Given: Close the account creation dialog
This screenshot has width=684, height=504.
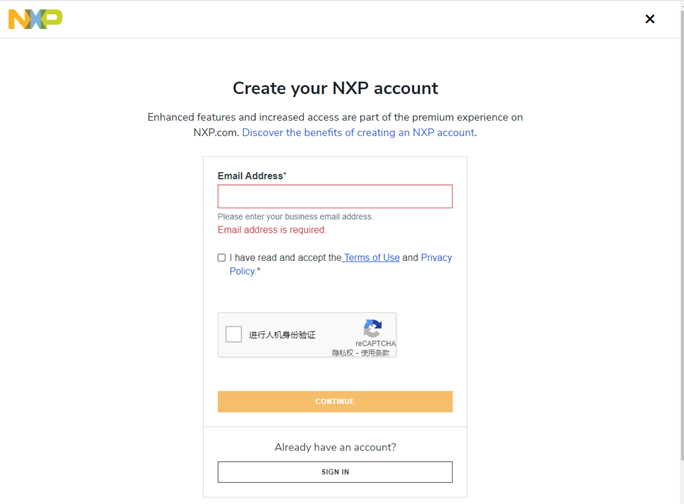Looking at the screenshot, I should click(650, 19).
